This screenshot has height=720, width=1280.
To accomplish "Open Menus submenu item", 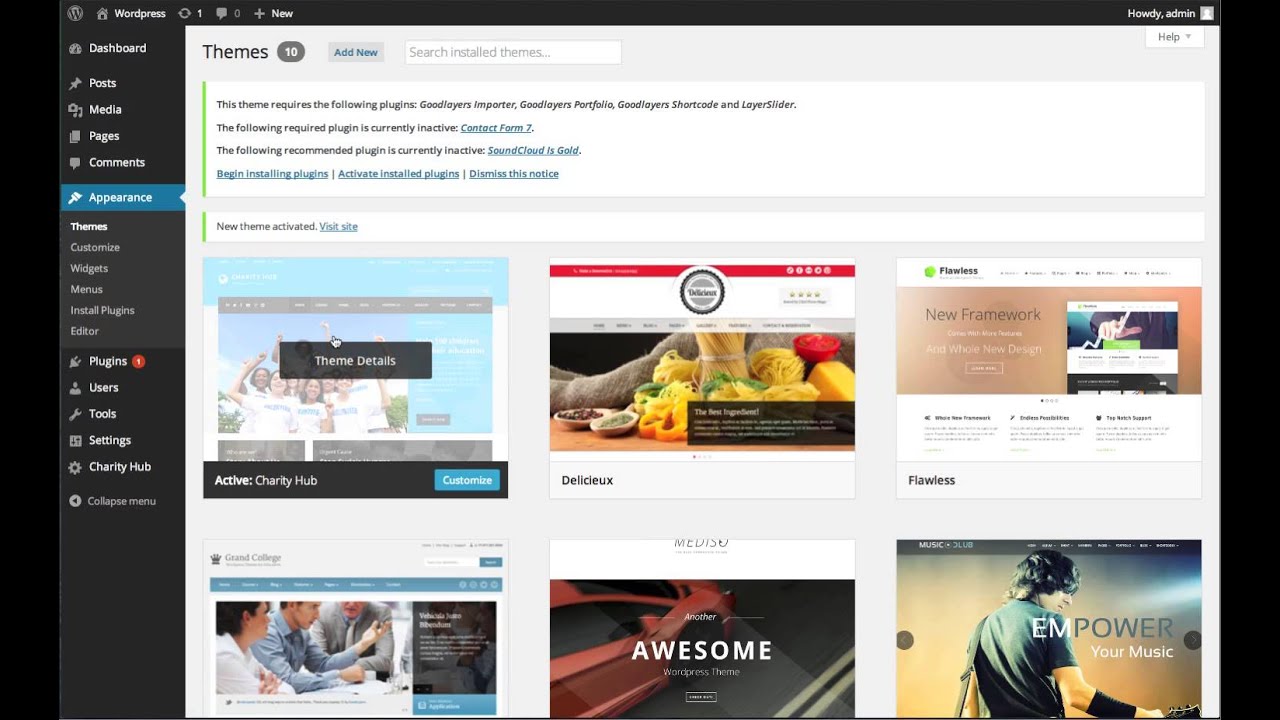I will point(86,290).
